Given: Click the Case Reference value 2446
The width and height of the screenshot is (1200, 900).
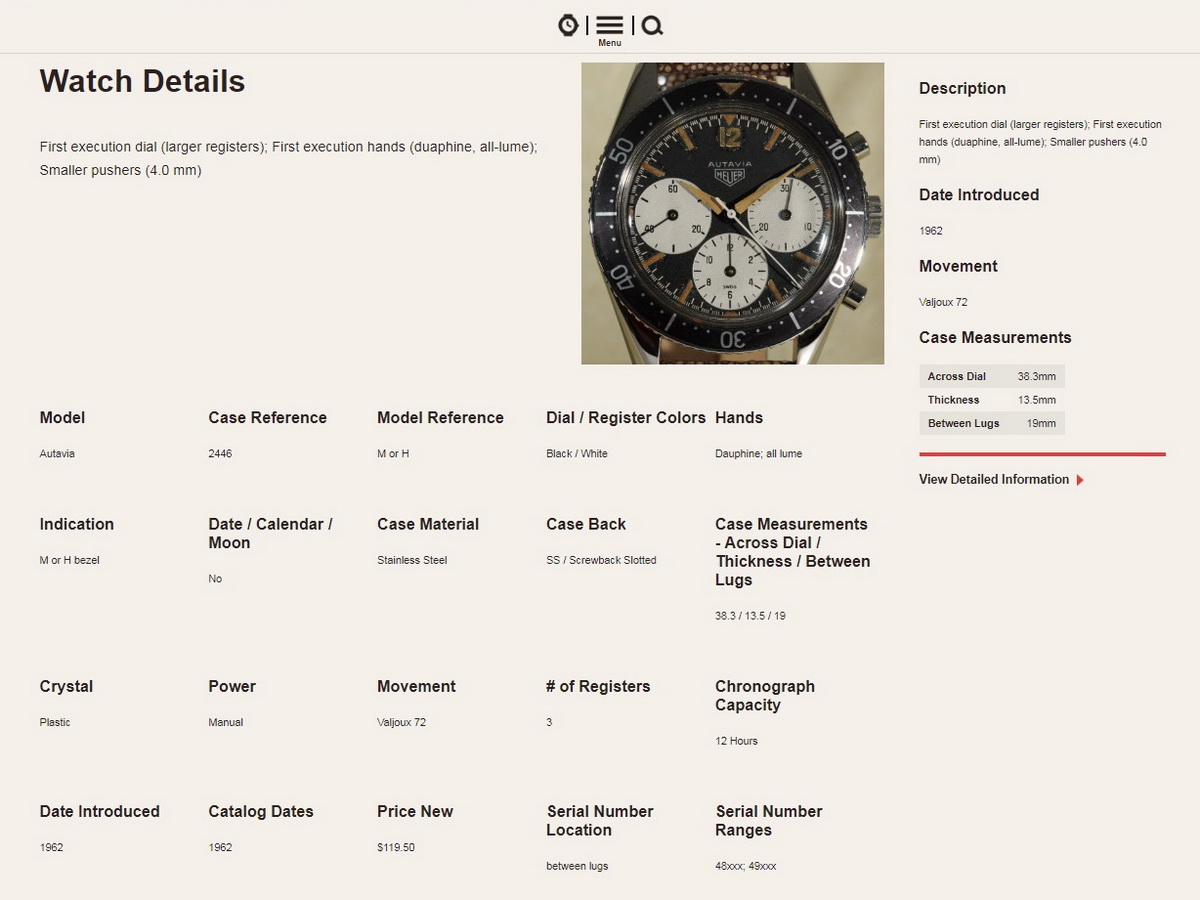Looking at the screenshot, I should pyautogui.click(x=220, y=454).
